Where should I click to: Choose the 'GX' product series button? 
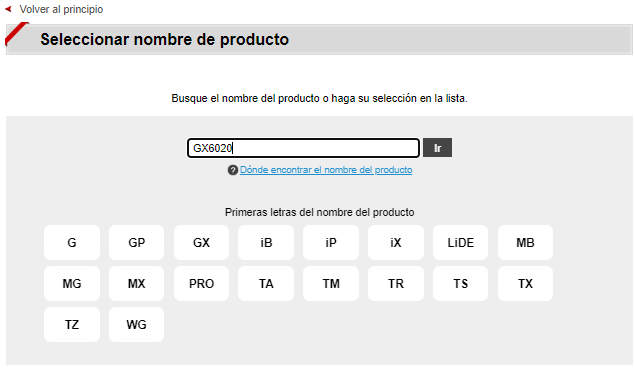(x=201, y=243)
